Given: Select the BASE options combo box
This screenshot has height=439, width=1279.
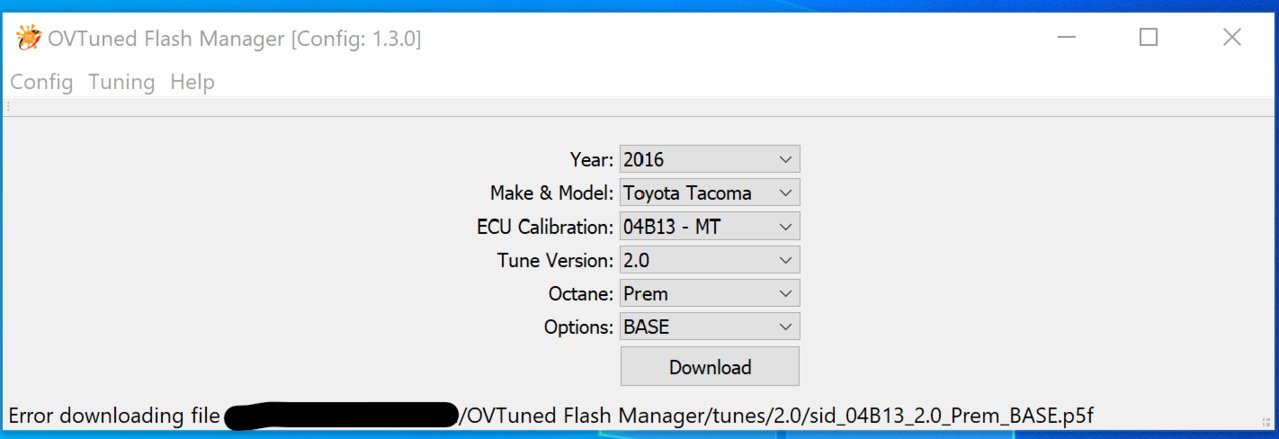Looking at the screenshot, I should [x=710, y=327].
